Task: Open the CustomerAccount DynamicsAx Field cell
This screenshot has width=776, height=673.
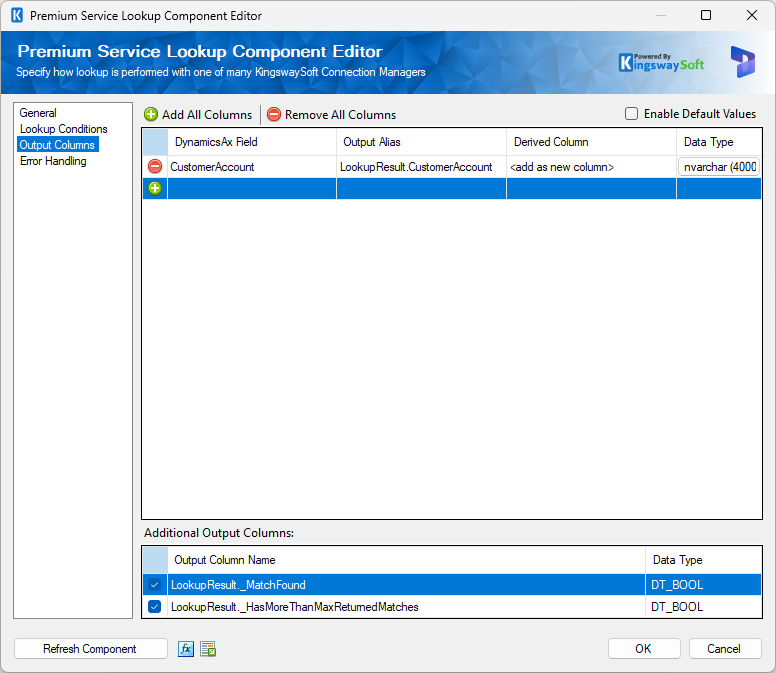Action: point(252,167)
